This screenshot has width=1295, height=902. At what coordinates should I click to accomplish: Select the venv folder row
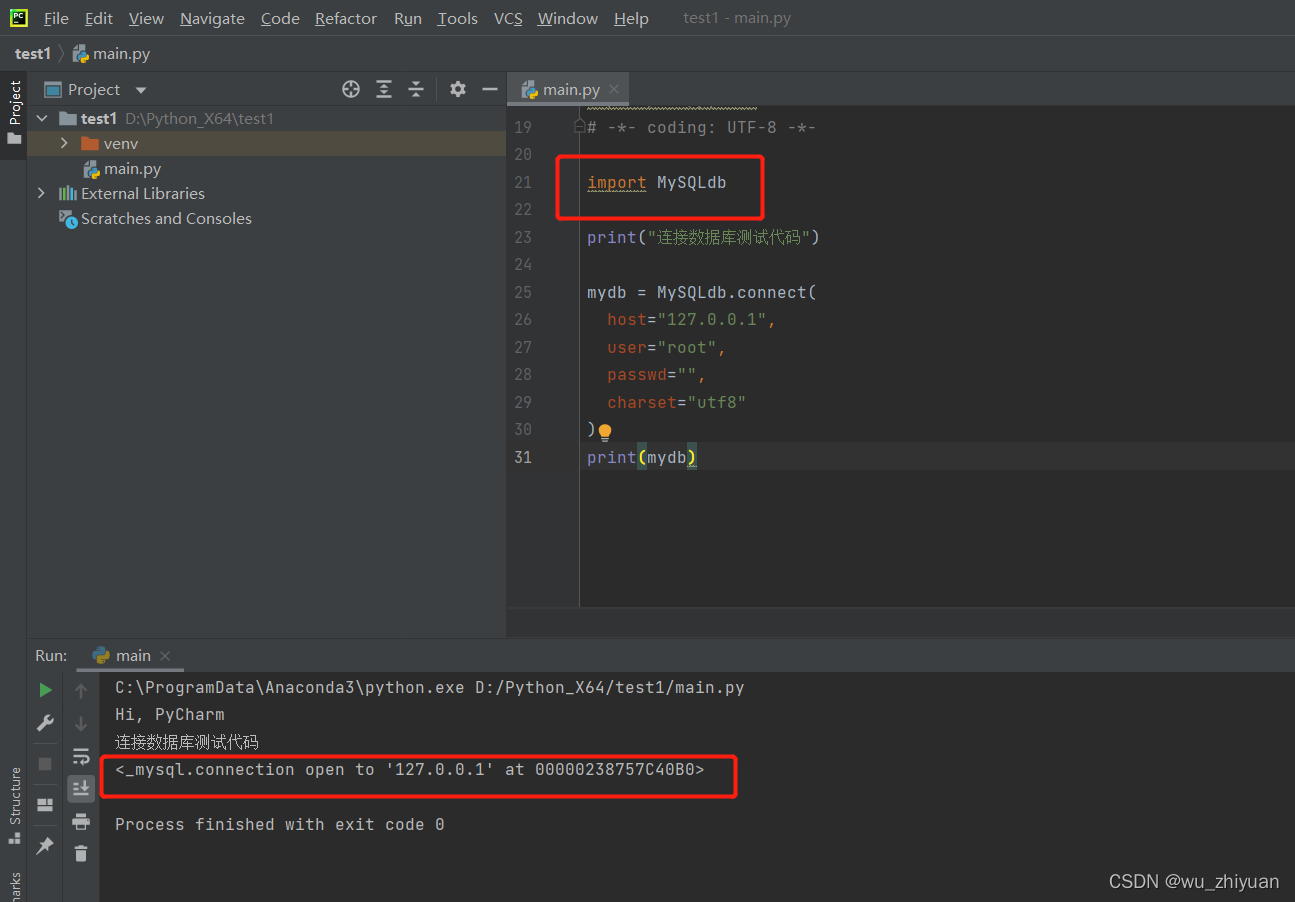[266, 143]
